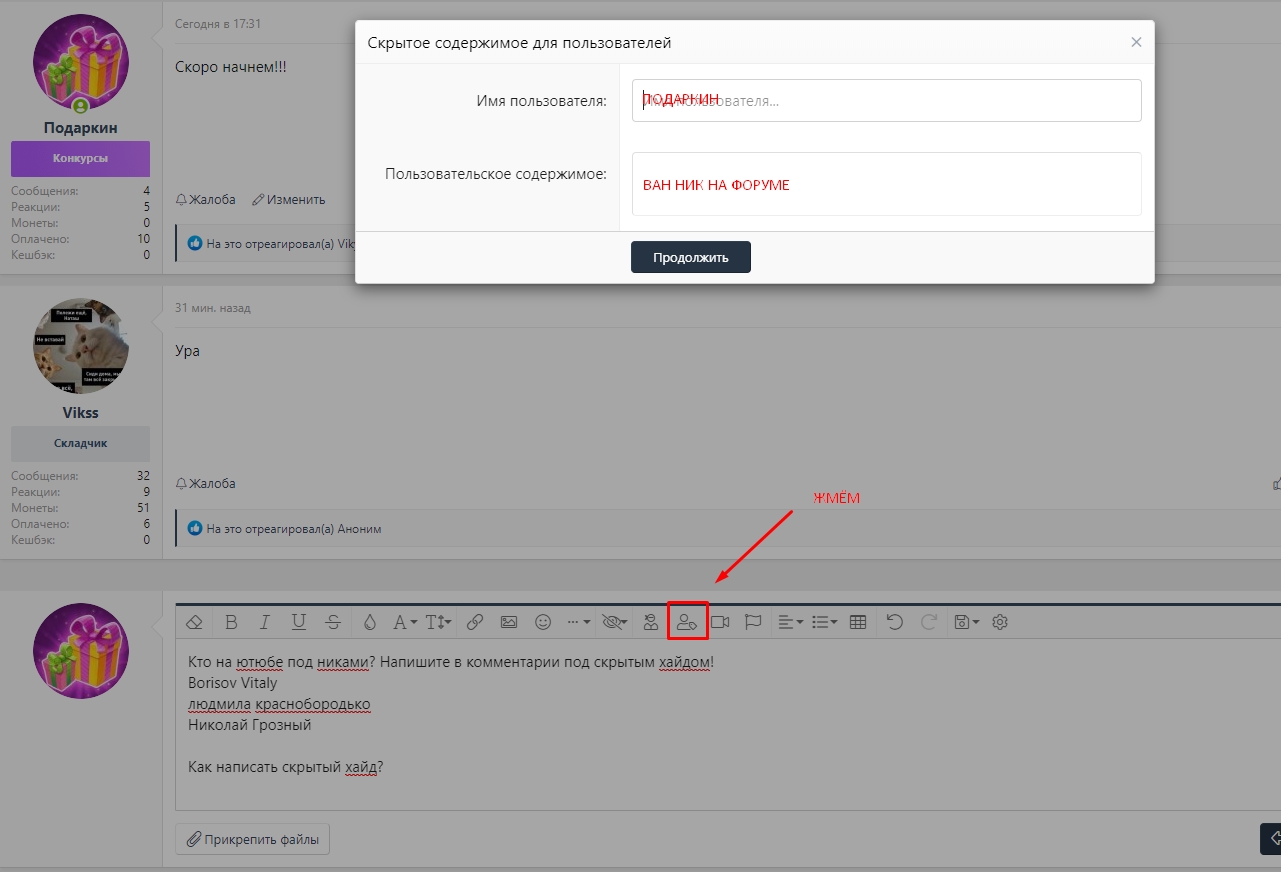Click the Имя пользователя input field

point(886,101)
